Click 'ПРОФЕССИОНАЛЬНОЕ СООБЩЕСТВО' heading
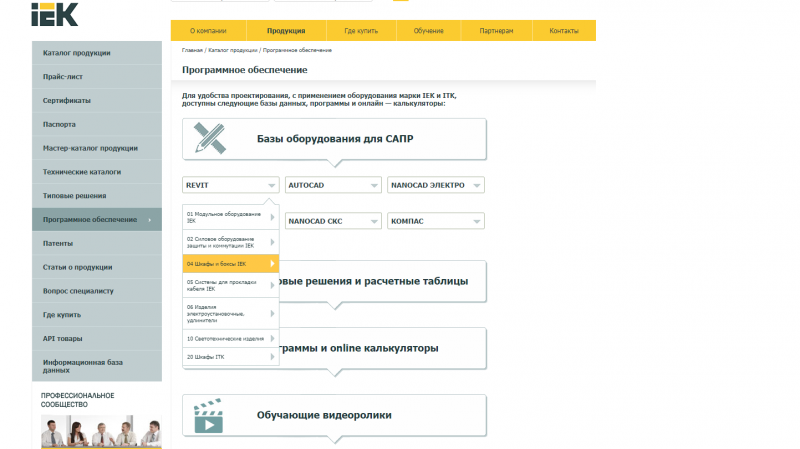 tap(78, 400)
